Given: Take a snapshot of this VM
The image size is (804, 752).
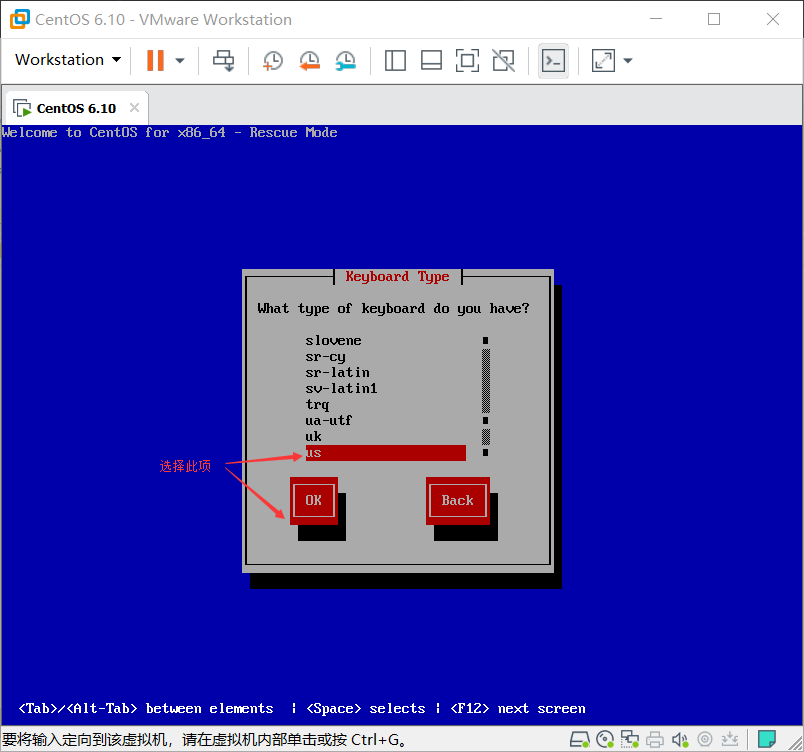Looking at the screenshot, I should click(273, 60).
